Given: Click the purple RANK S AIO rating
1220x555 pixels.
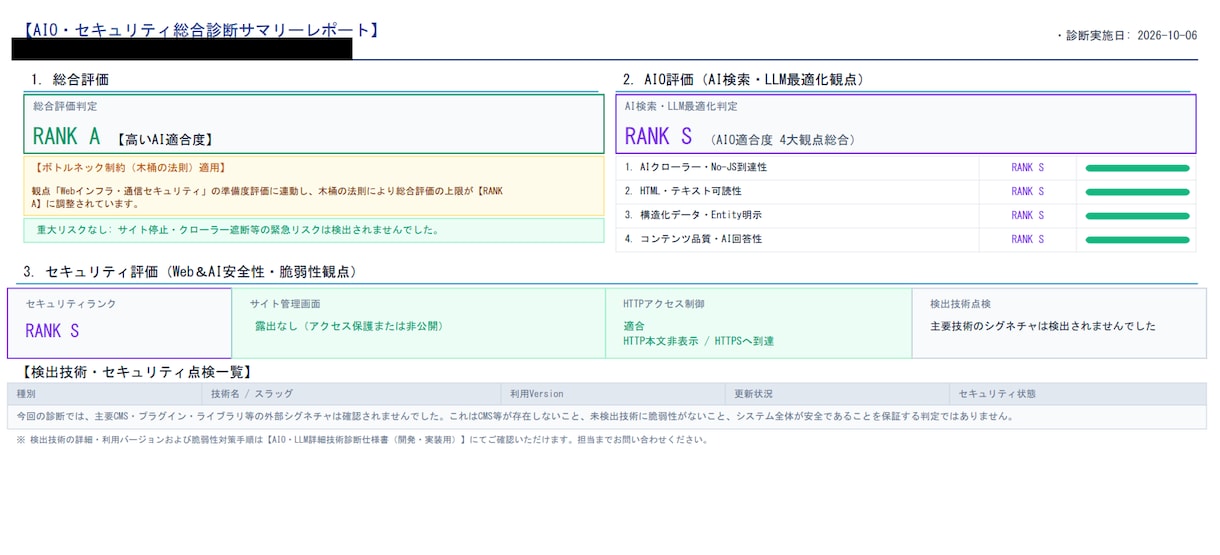Looking at the screenshot, I should 658,136.
